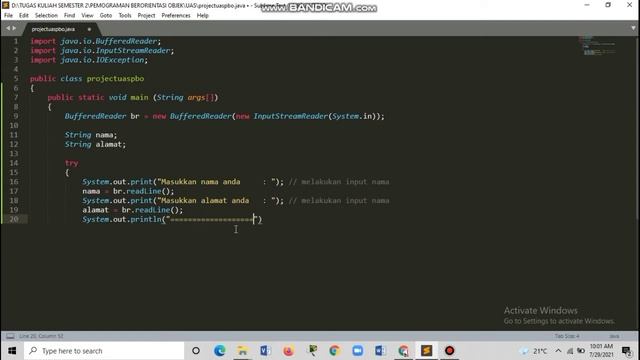Open the Project menu
Screen dimensions: 640x360
(146, 16)
